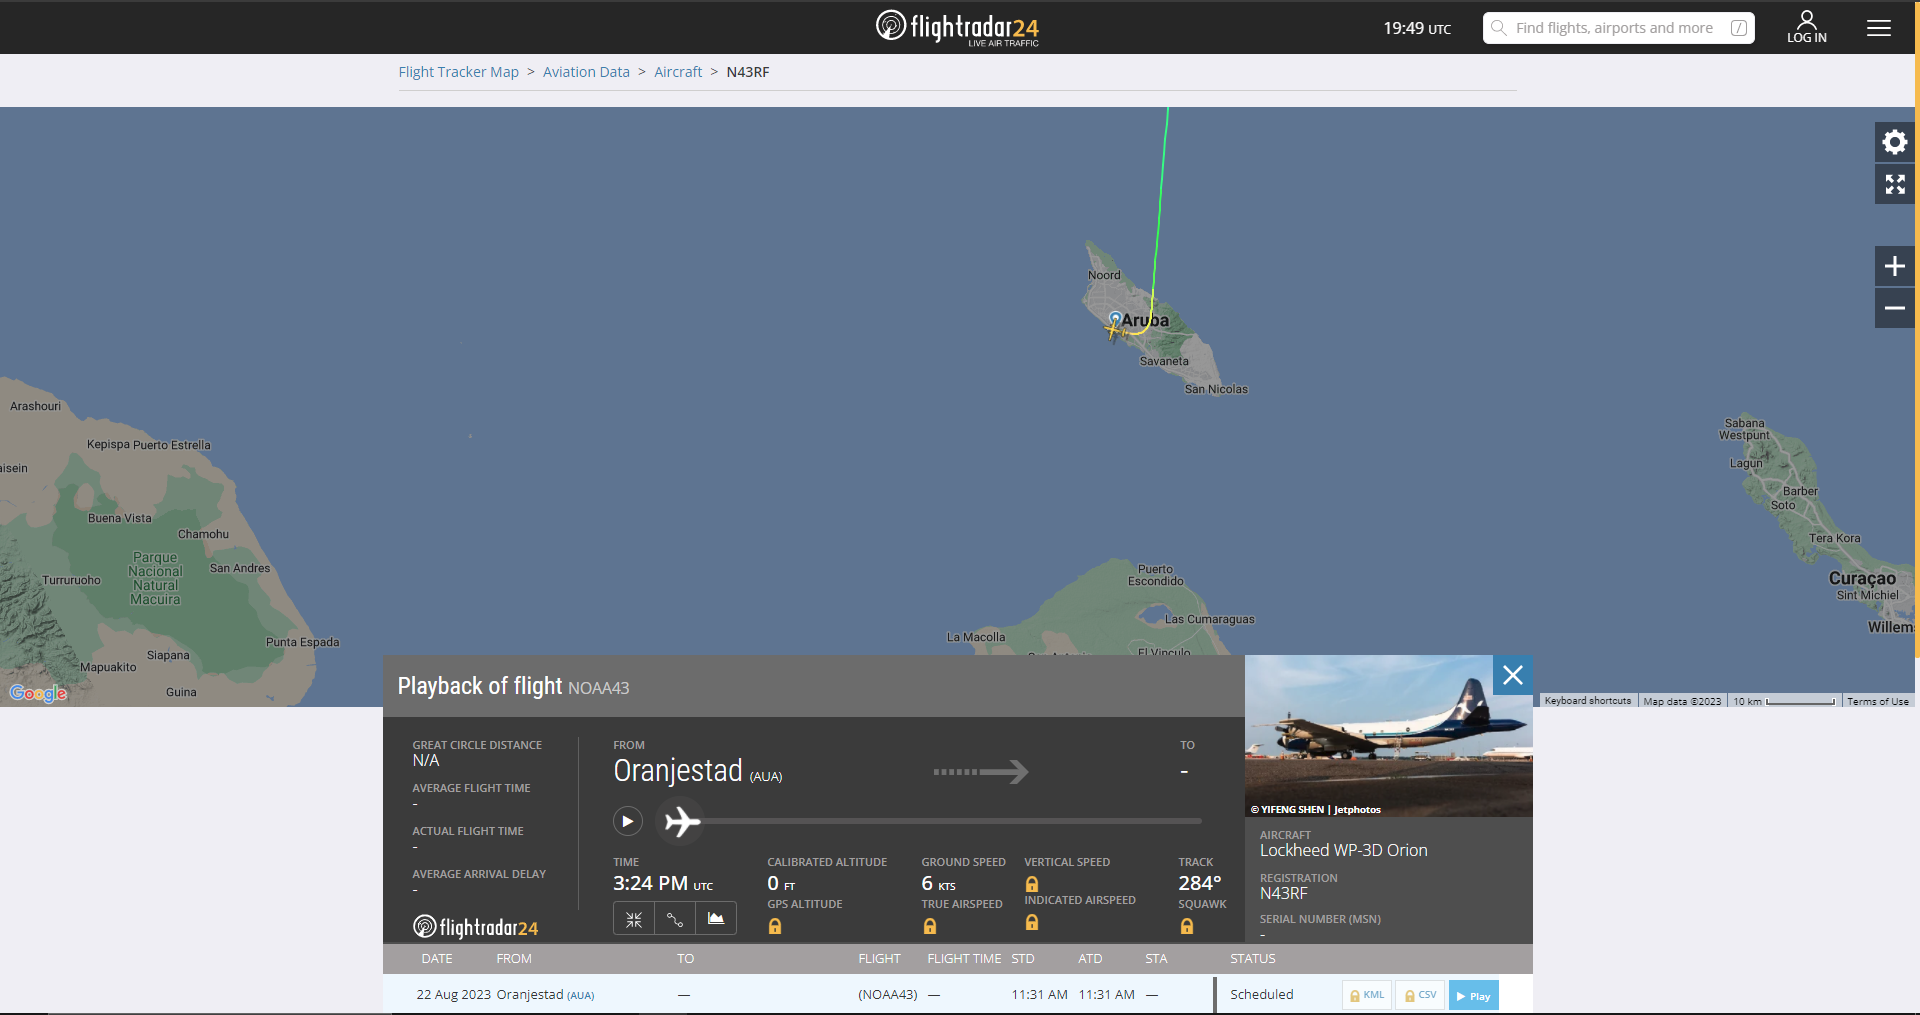Click the LOG IN user icon

tap(1806, 27)
